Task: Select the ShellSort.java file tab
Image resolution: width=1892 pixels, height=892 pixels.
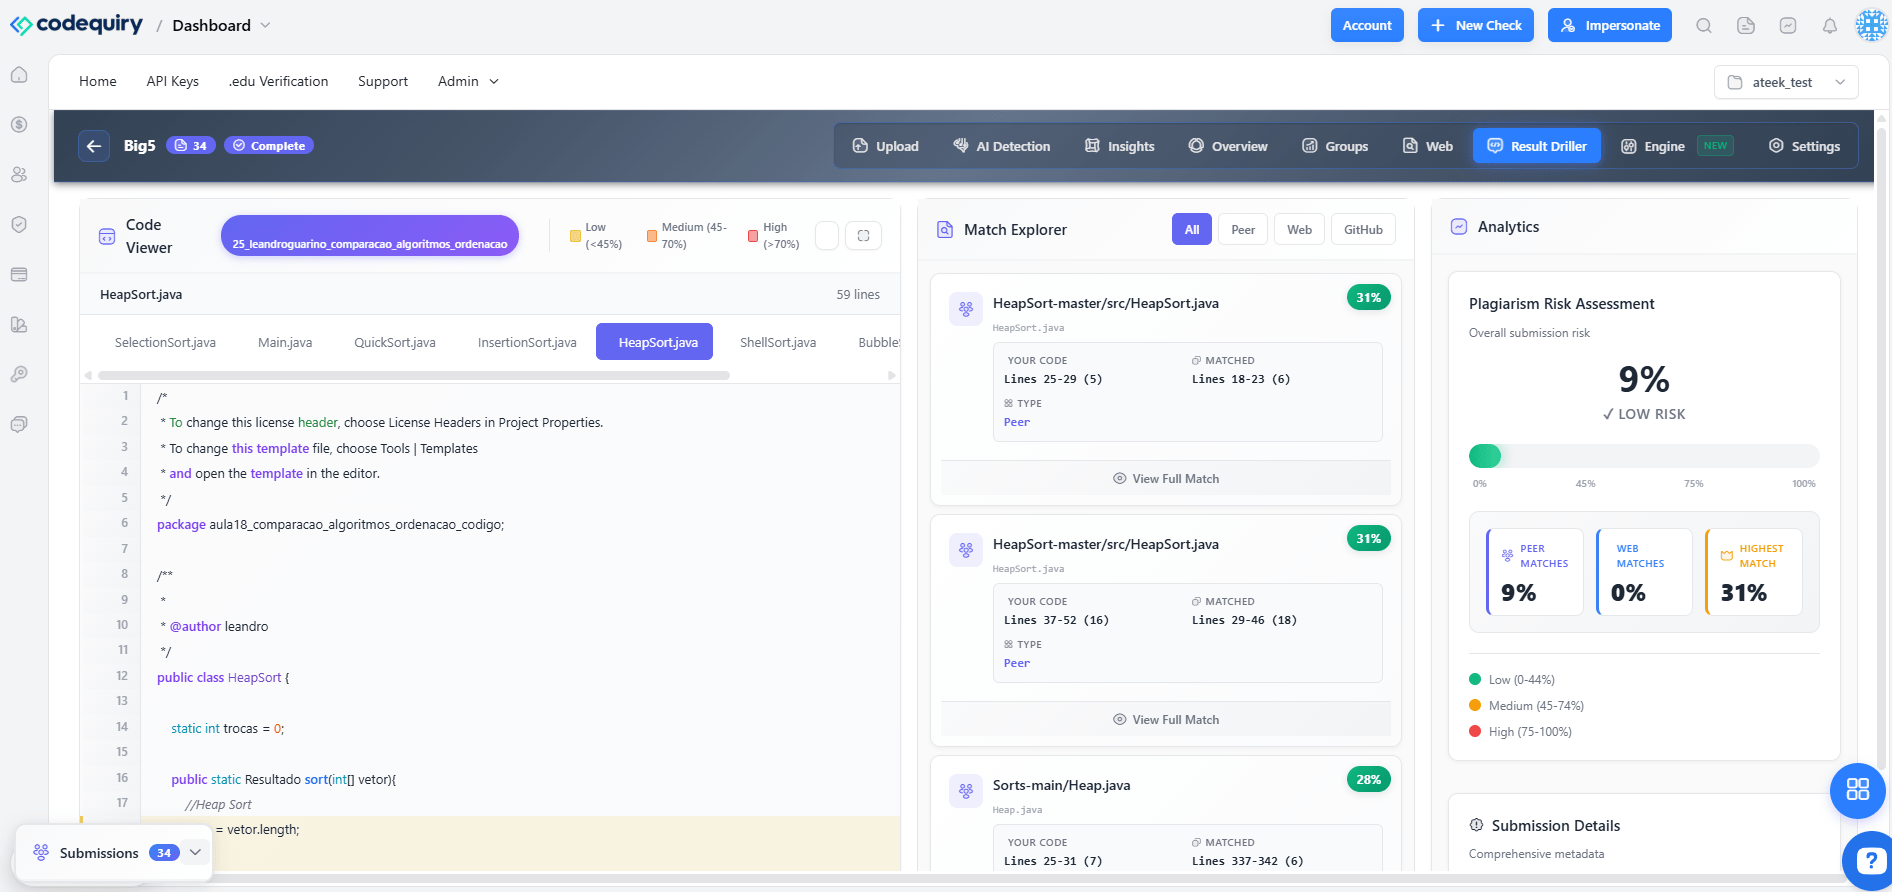Action: coord(778,342)
